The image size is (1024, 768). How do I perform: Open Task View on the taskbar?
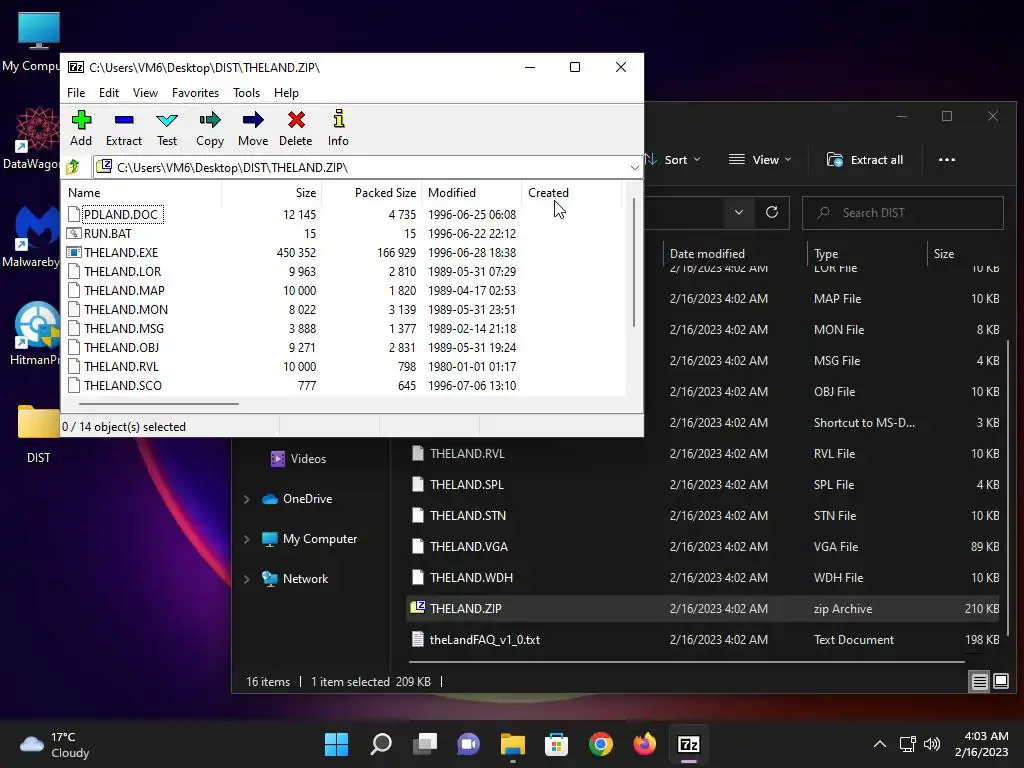(x=425, y=744)
